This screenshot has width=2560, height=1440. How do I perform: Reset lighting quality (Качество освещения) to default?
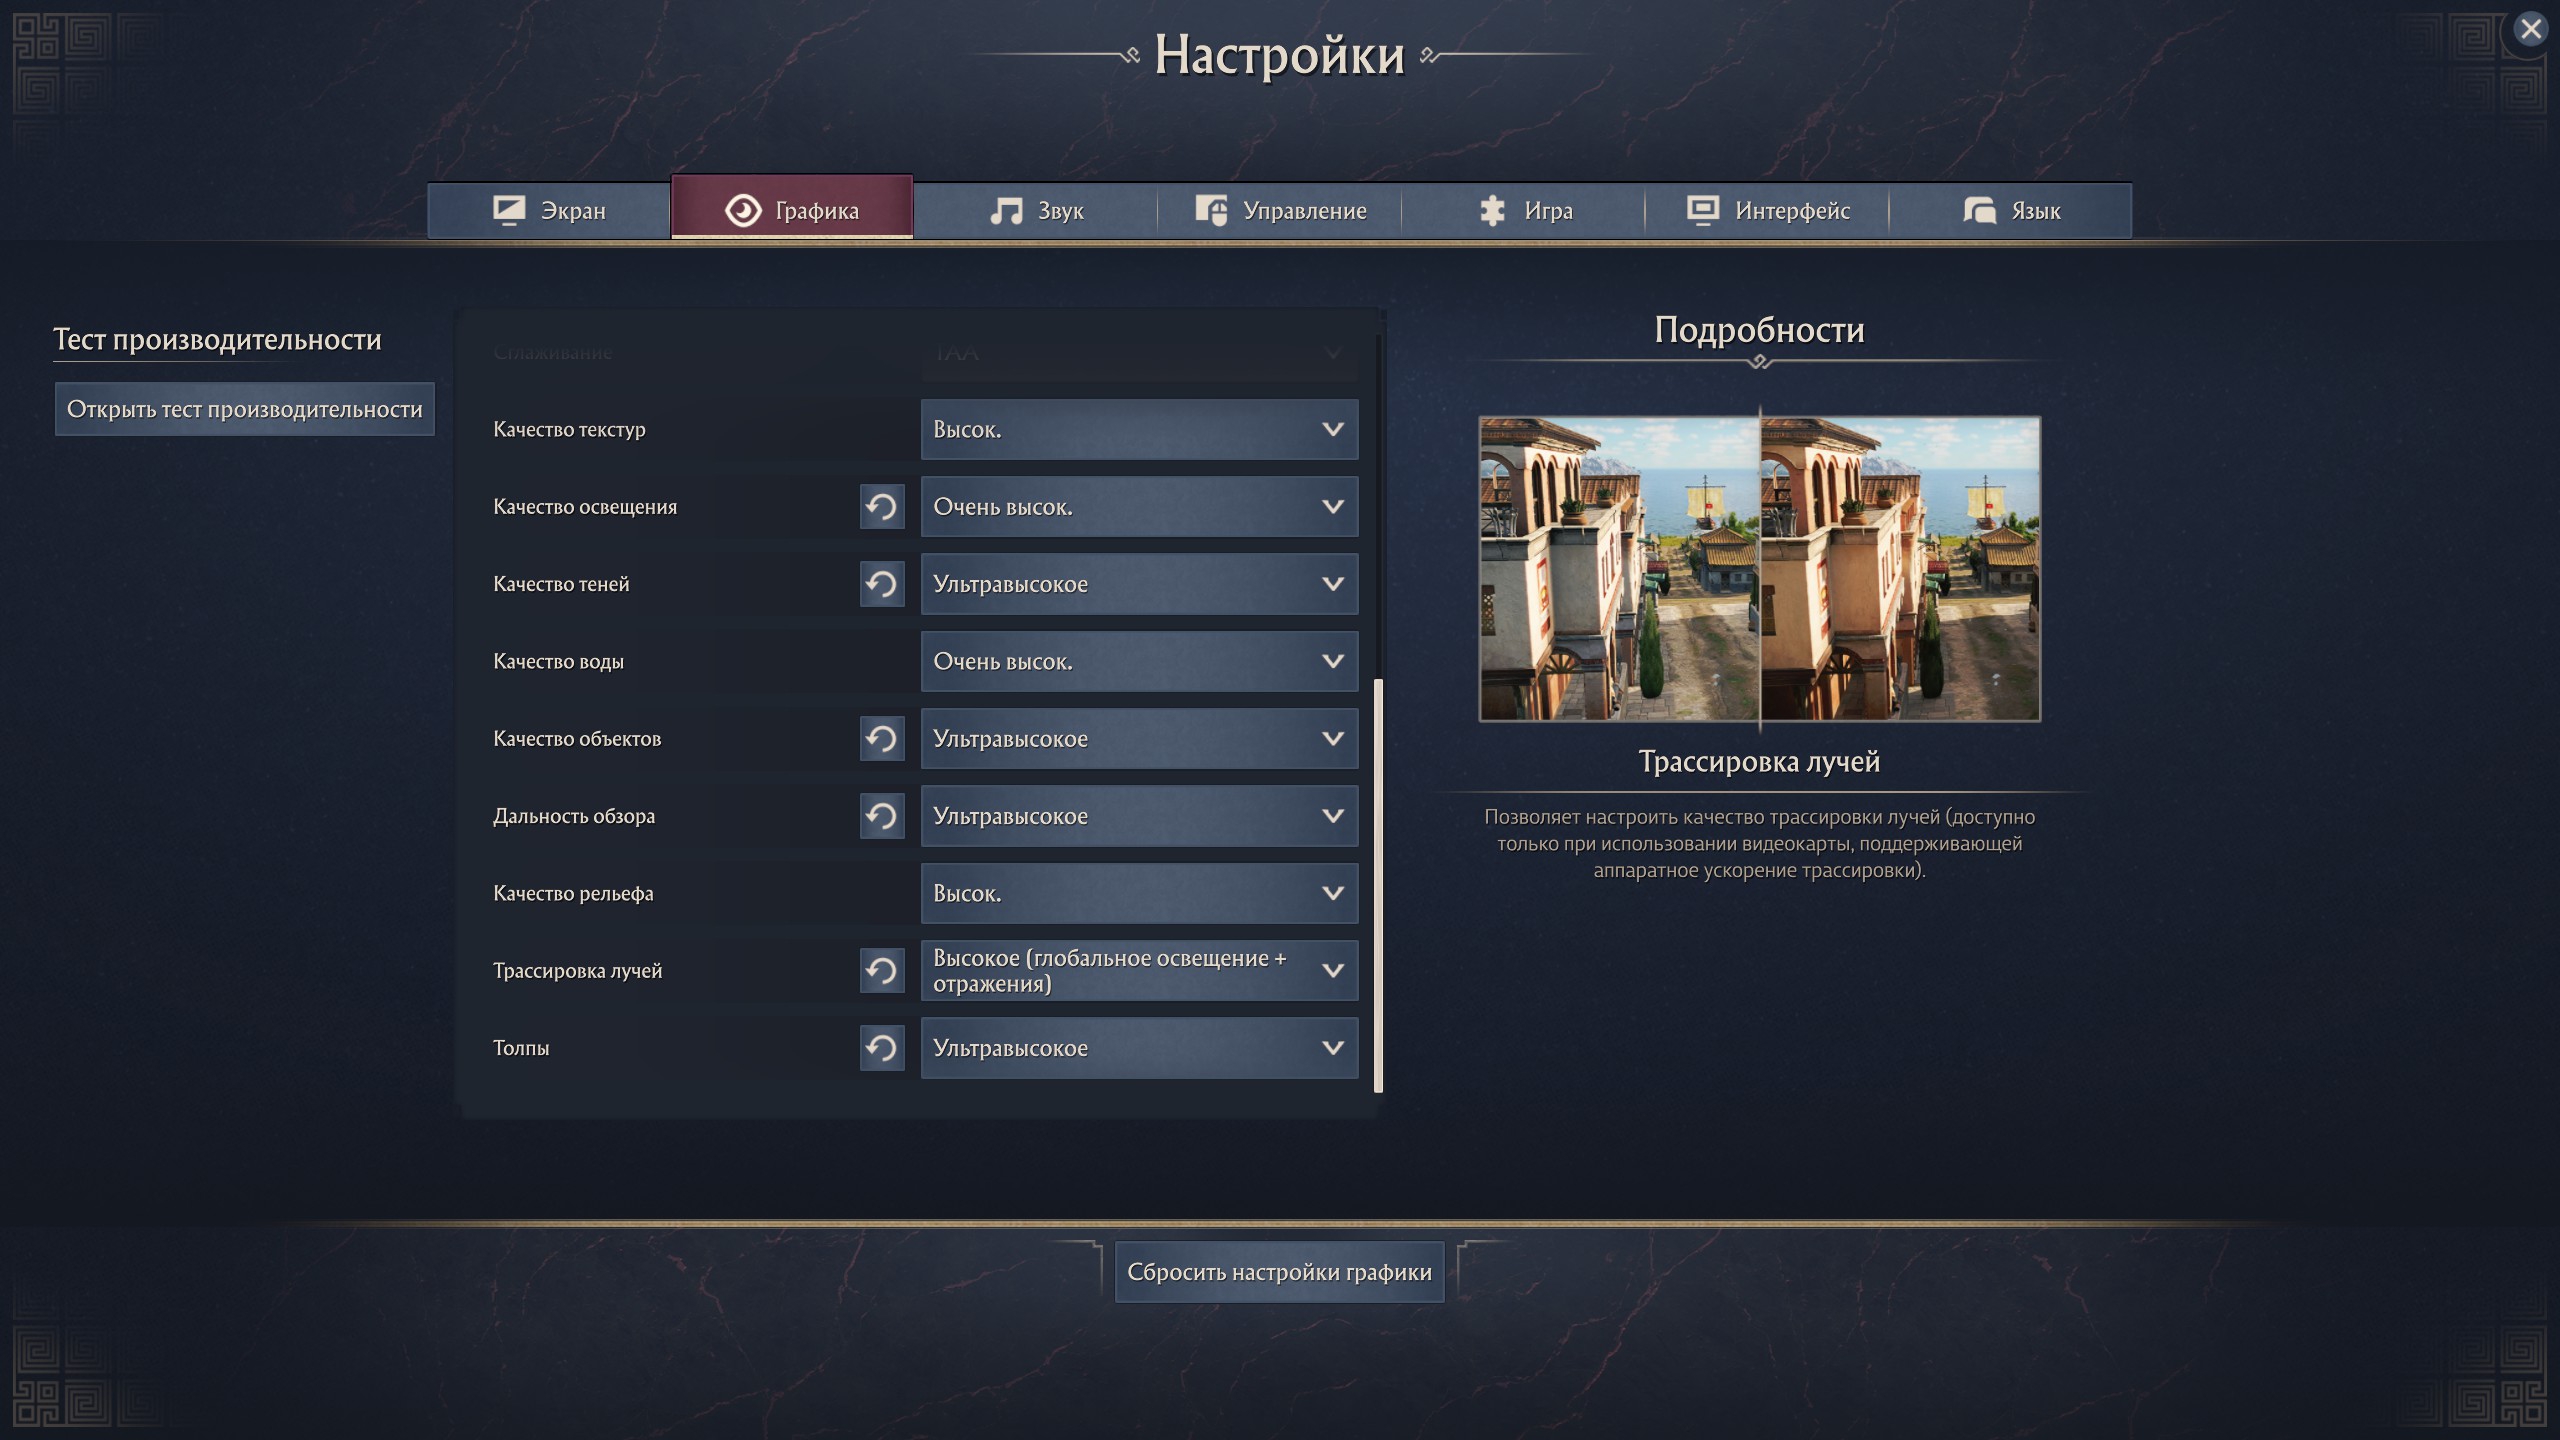[881, 507]
